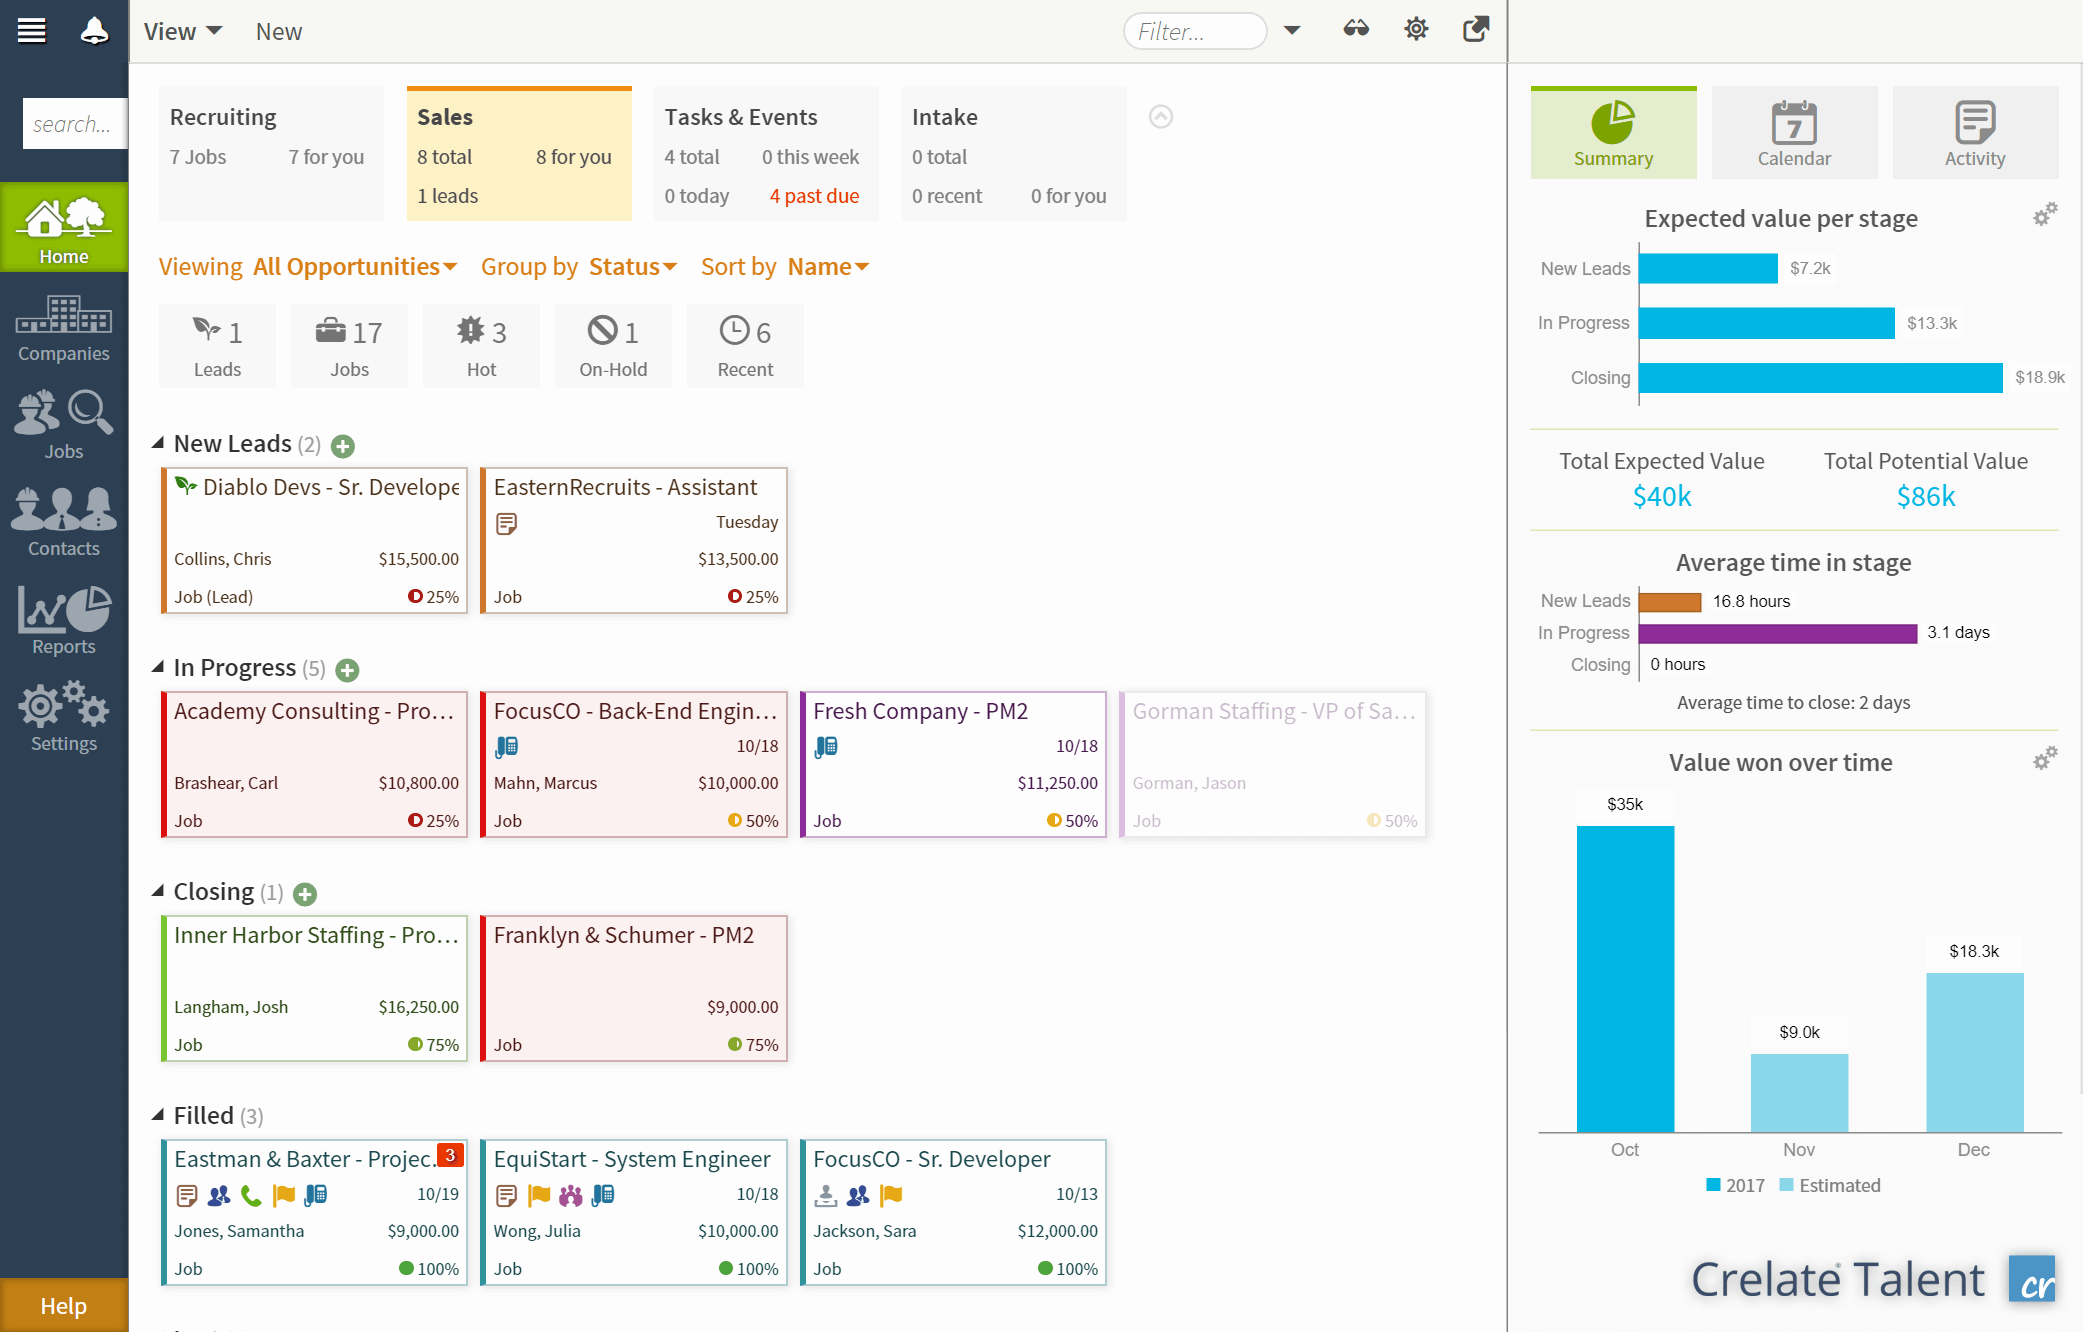Viewport: 2083px width, 1332px height.
Task: Toggle the On-Hold filter
Action: tap(613, 346)
